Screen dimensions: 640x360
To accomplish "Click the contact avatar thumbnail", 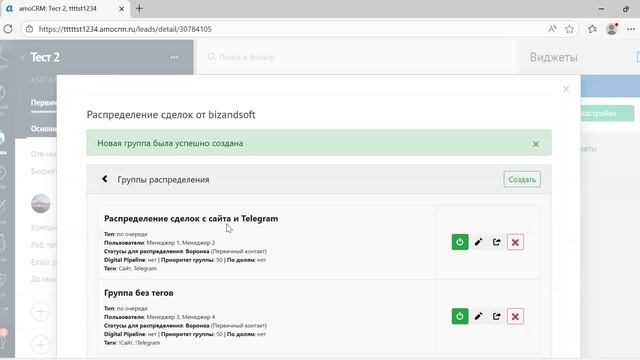I will click(x=41, y=203).
